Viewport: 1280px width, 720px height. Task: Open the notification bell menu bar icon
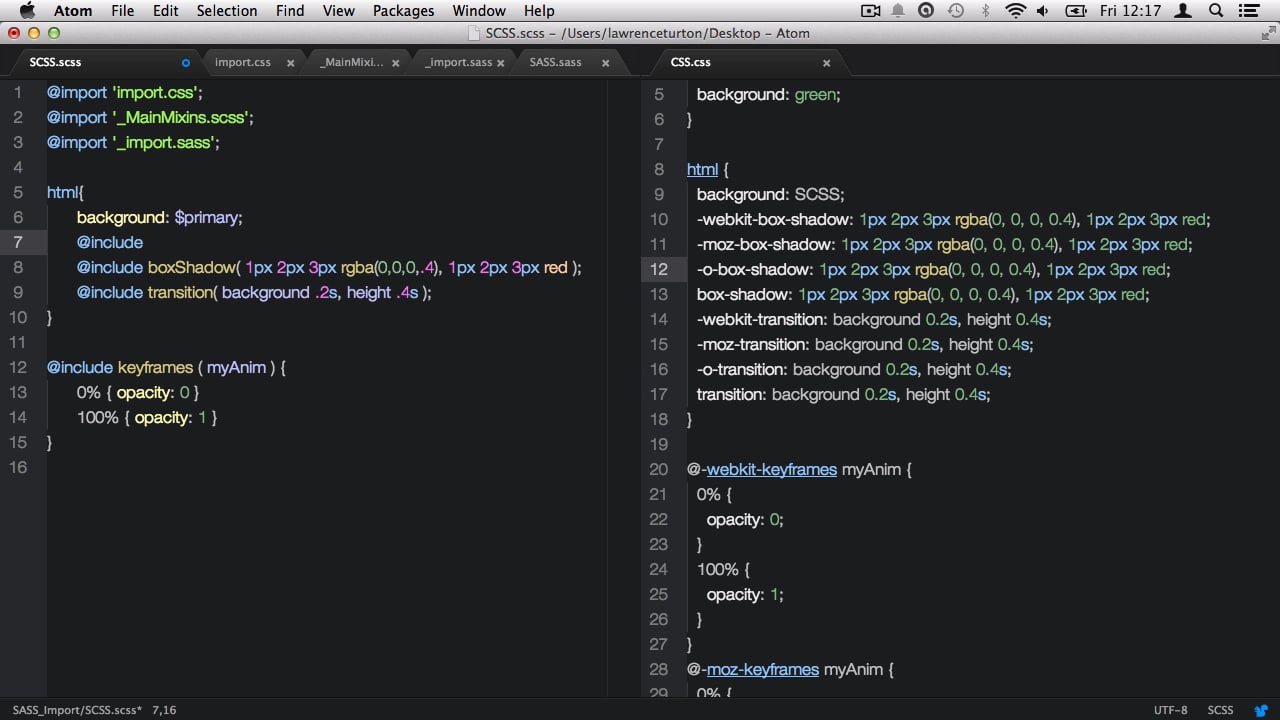pyautogui.click(x=898, y=11)
